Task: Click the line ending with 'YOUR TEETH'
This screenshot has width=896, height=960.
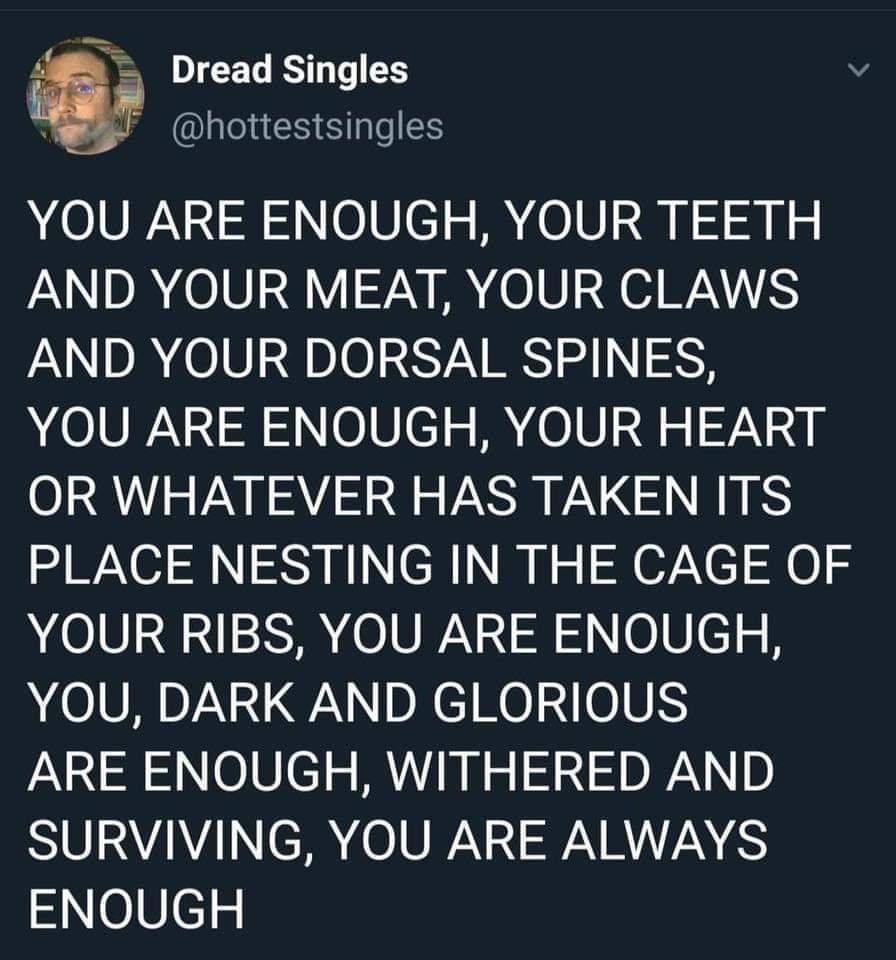Action: 427,222
